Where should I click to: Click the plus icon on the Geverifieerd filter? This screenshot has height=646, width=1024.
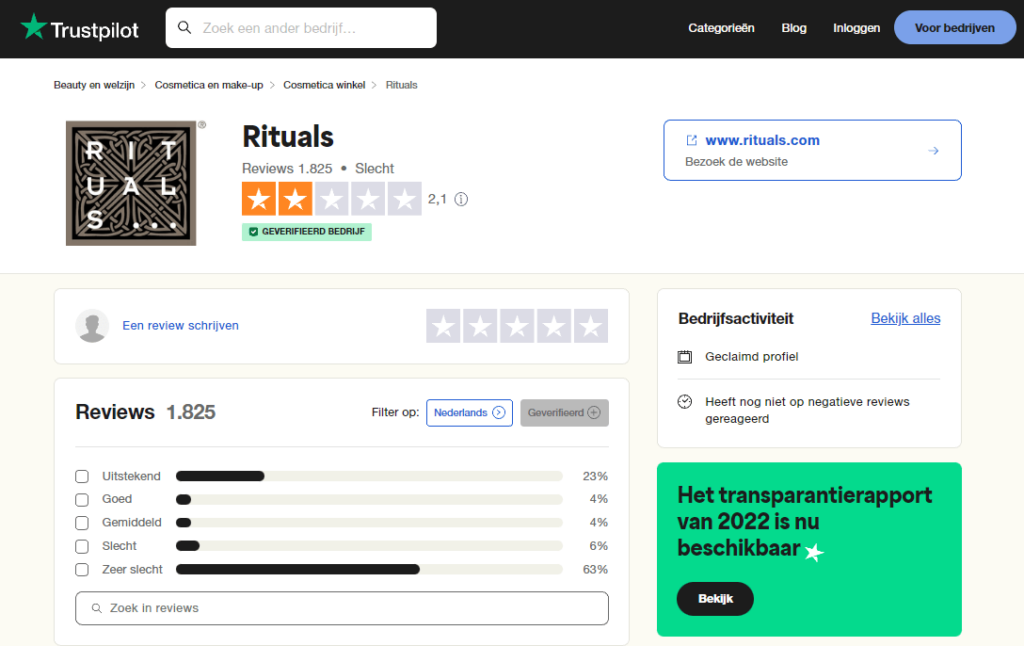pos(594,413)
